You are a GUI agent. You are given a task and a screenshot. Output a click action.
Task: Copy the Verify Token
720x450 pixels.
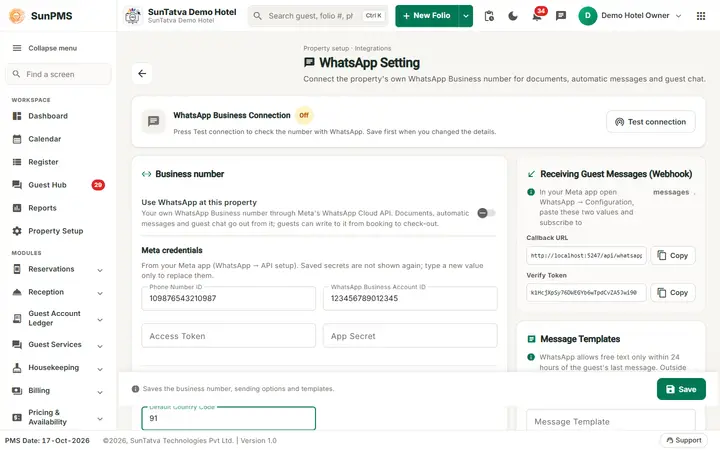(x=673, y=292)
